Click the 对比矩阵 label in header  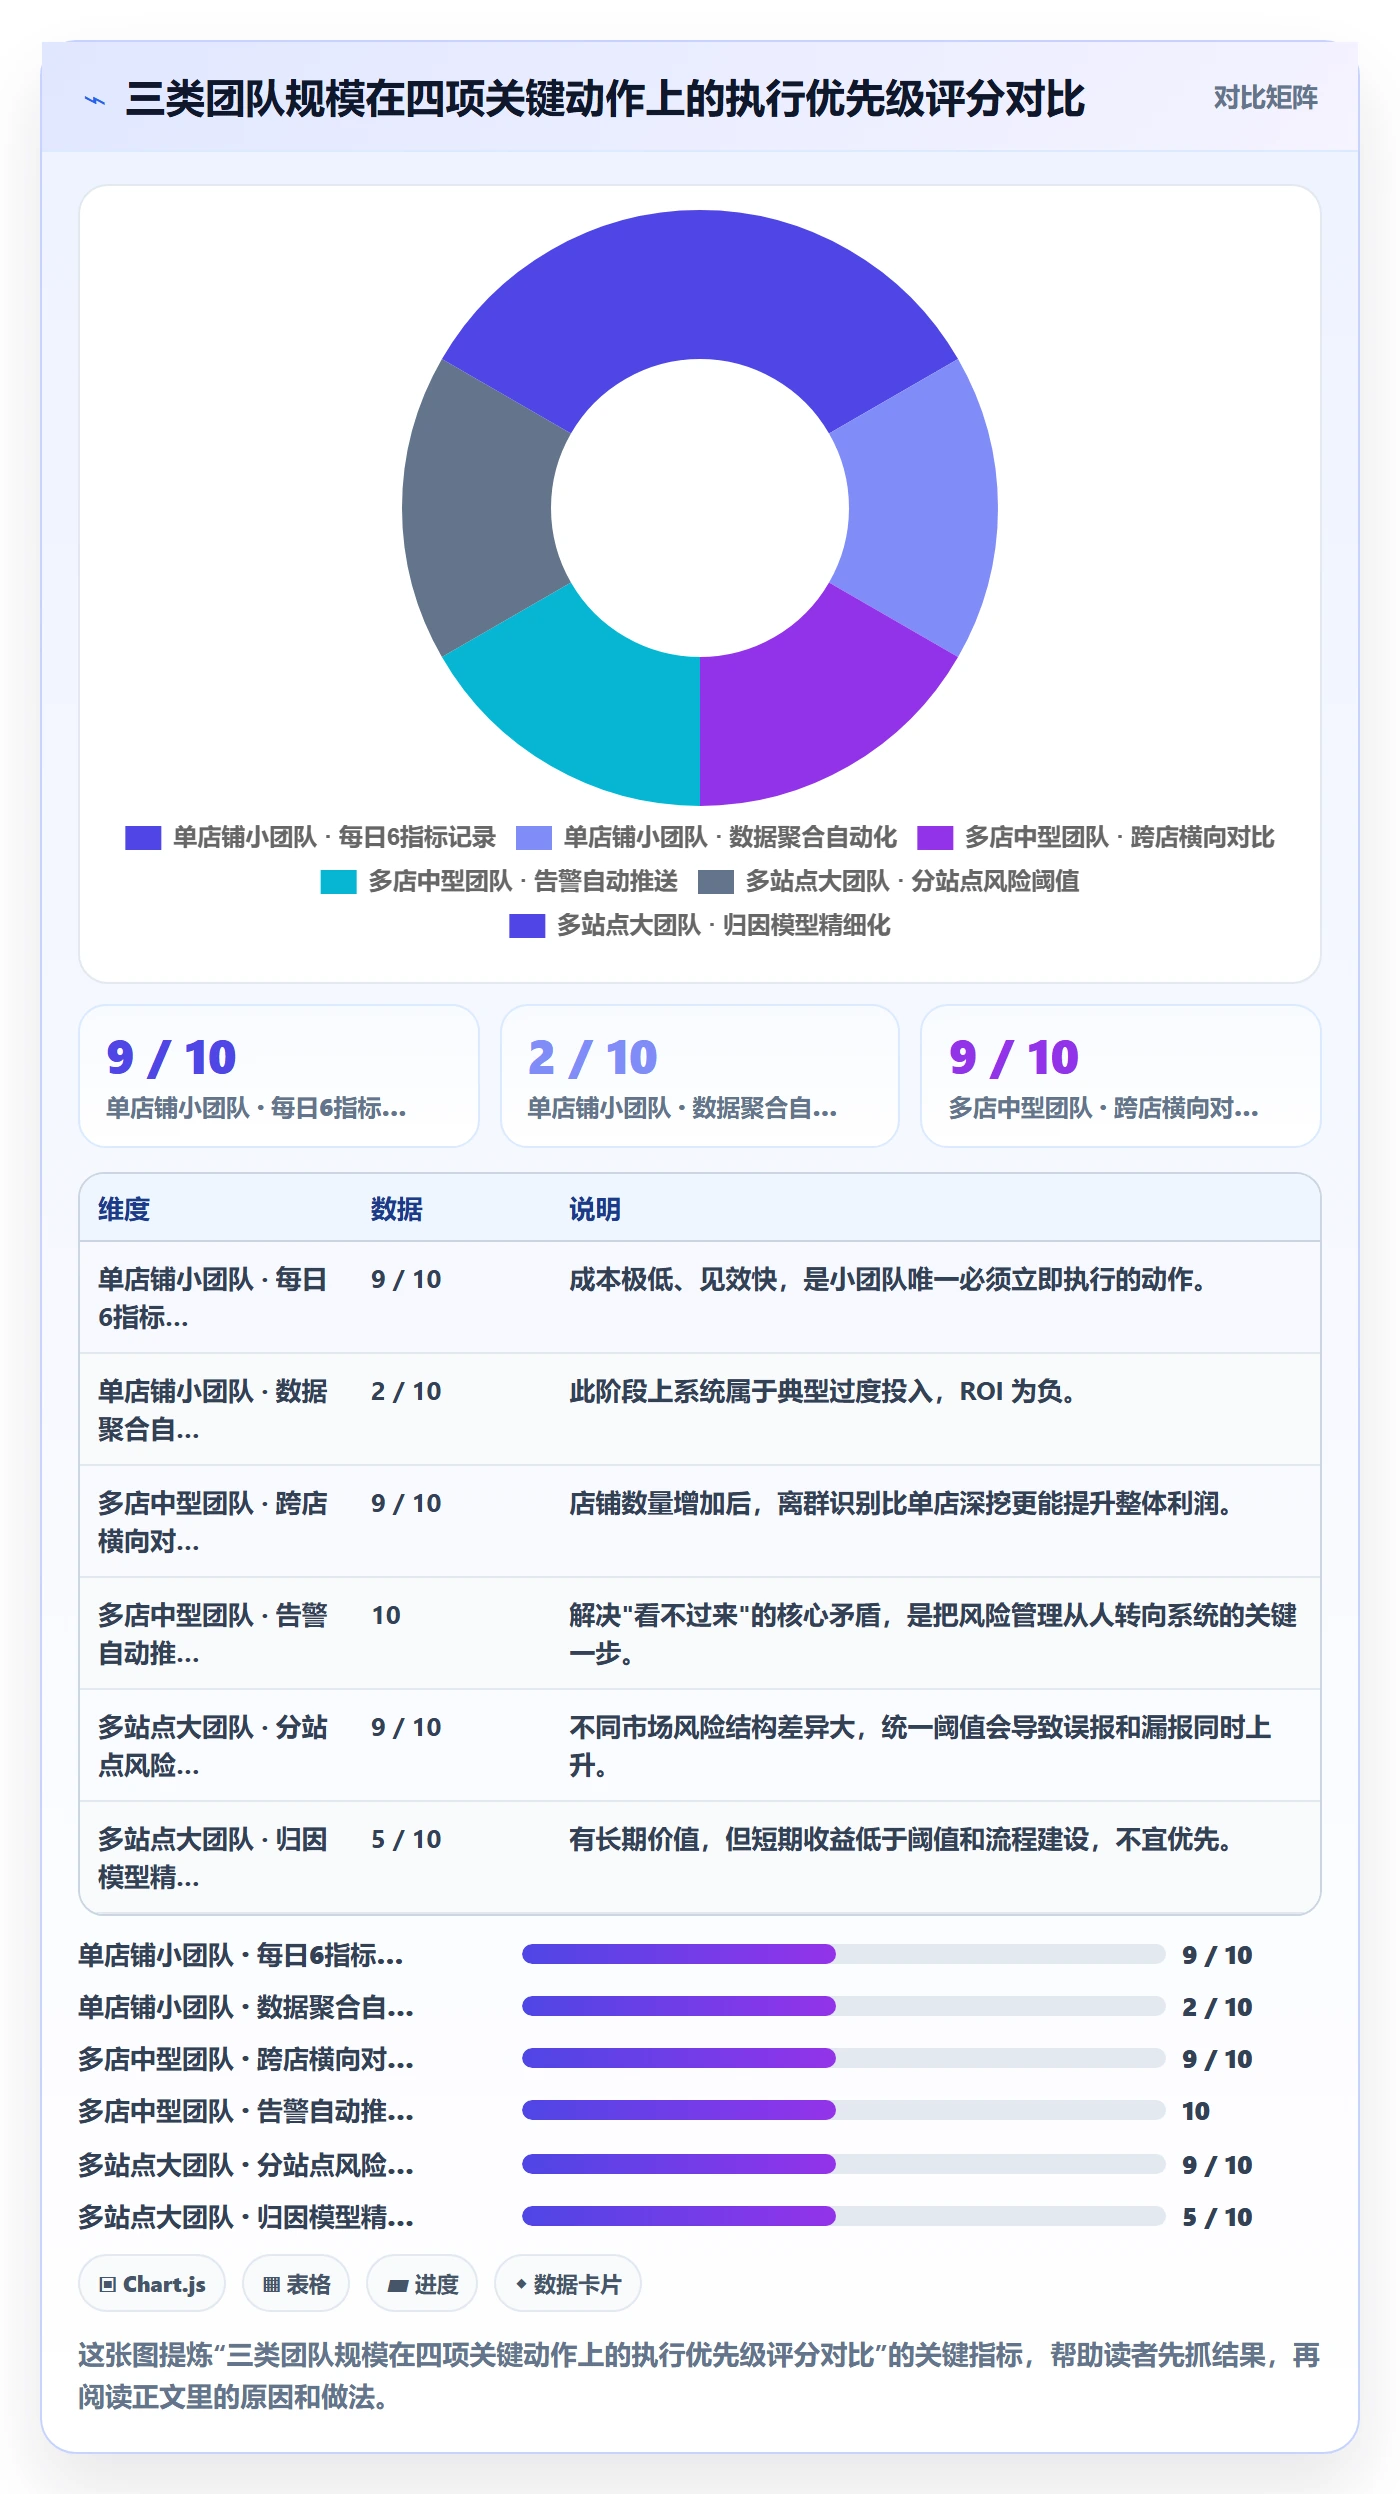pos(1265,98)
